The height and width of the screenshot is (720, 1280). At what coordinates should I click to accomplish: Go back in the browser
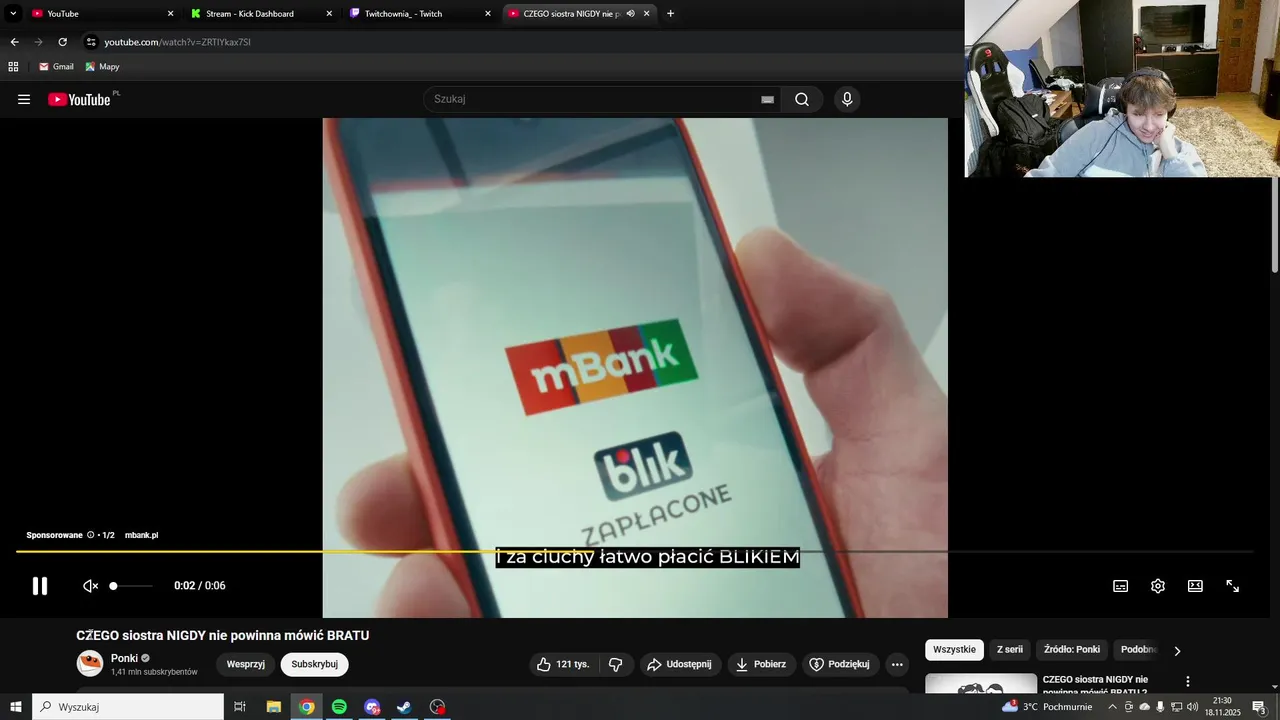coord(14,42)
